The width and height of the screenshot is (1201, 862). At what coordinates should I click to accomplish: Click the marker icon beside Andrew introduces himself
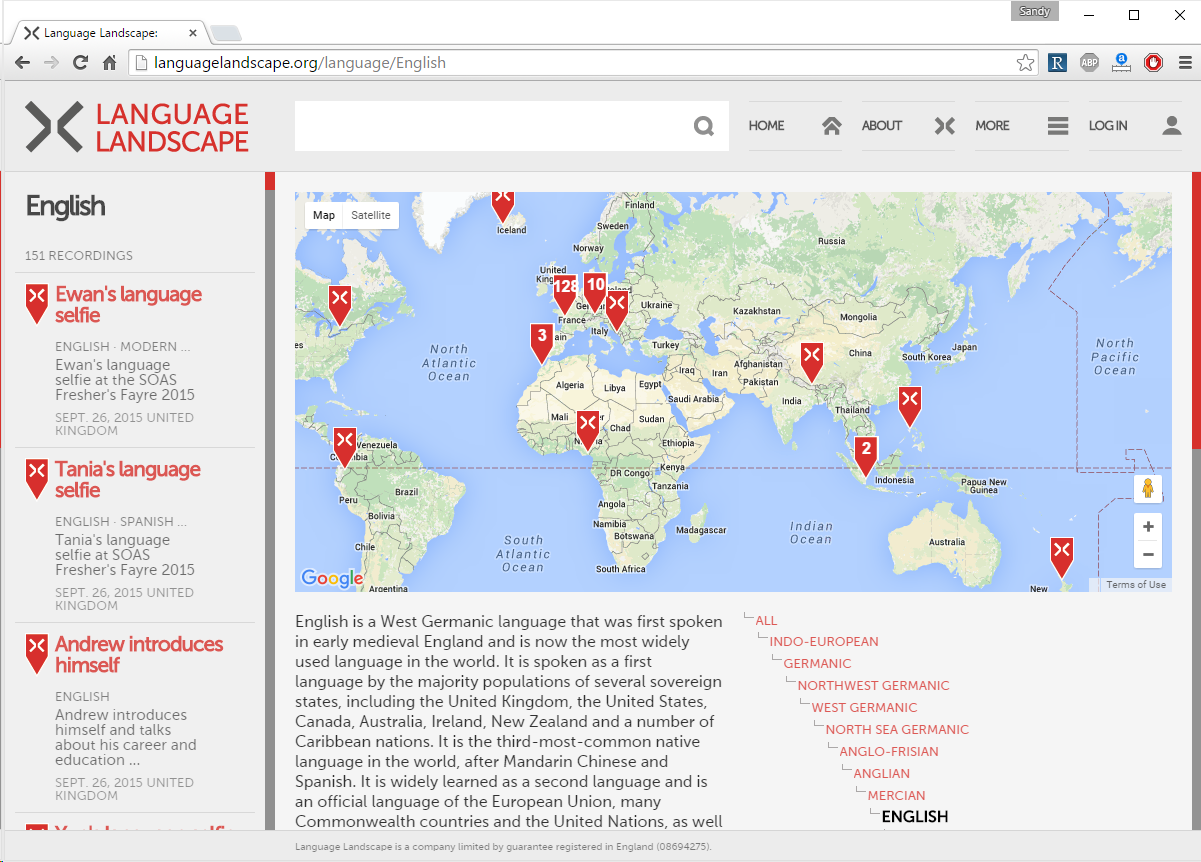[x=37, y=654]
